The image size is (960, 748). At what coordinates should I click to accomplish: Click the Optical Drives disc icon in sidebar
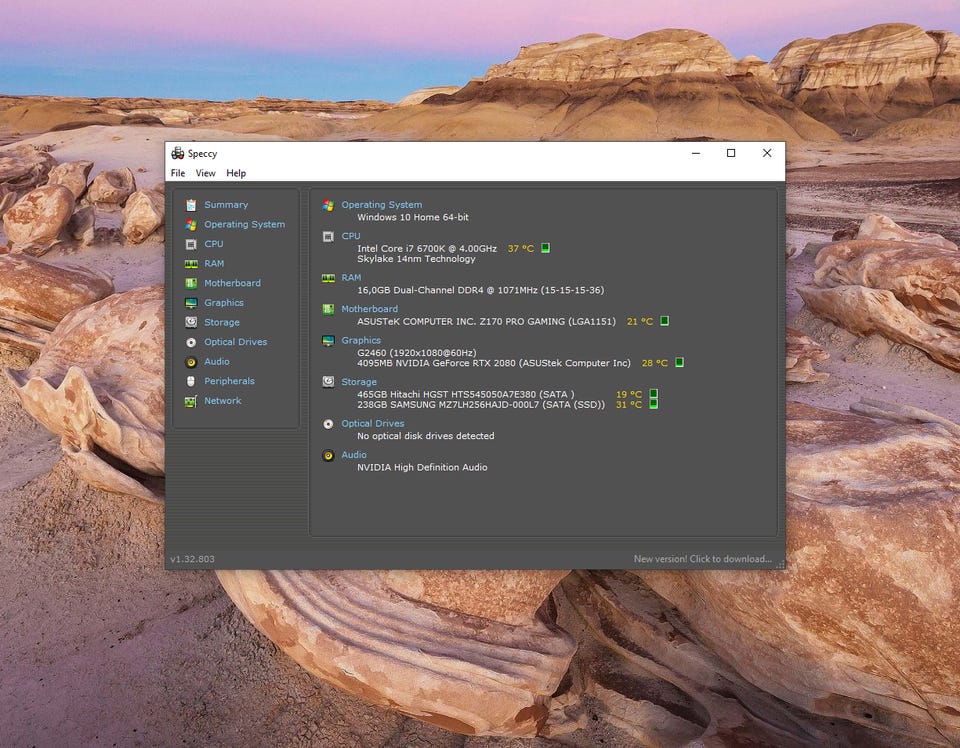[x=191, y=342]
